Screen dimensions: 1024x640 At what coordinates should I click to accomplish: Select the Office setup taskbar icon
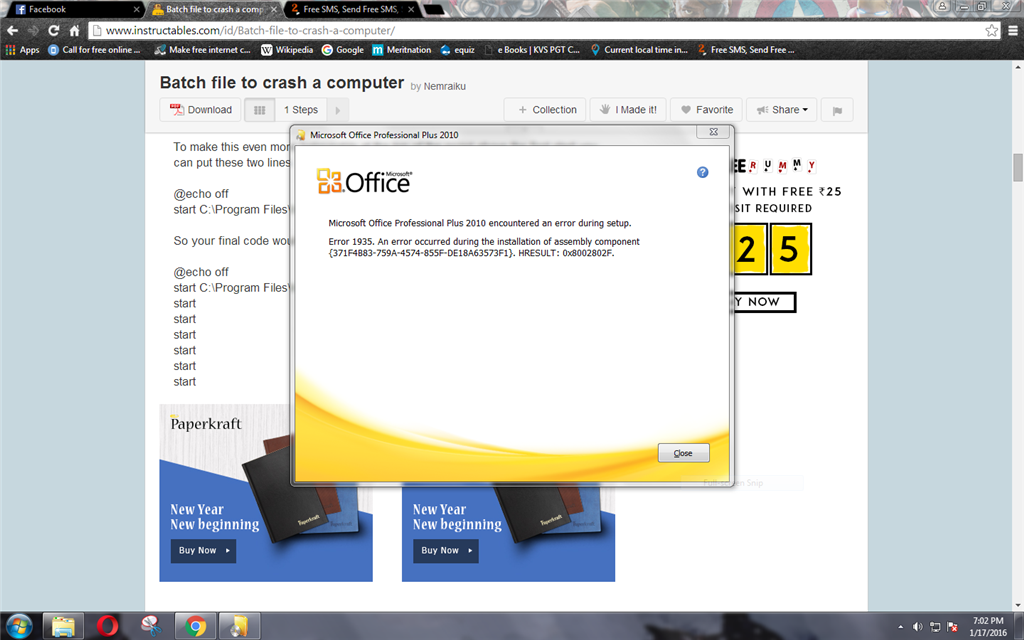239,626
